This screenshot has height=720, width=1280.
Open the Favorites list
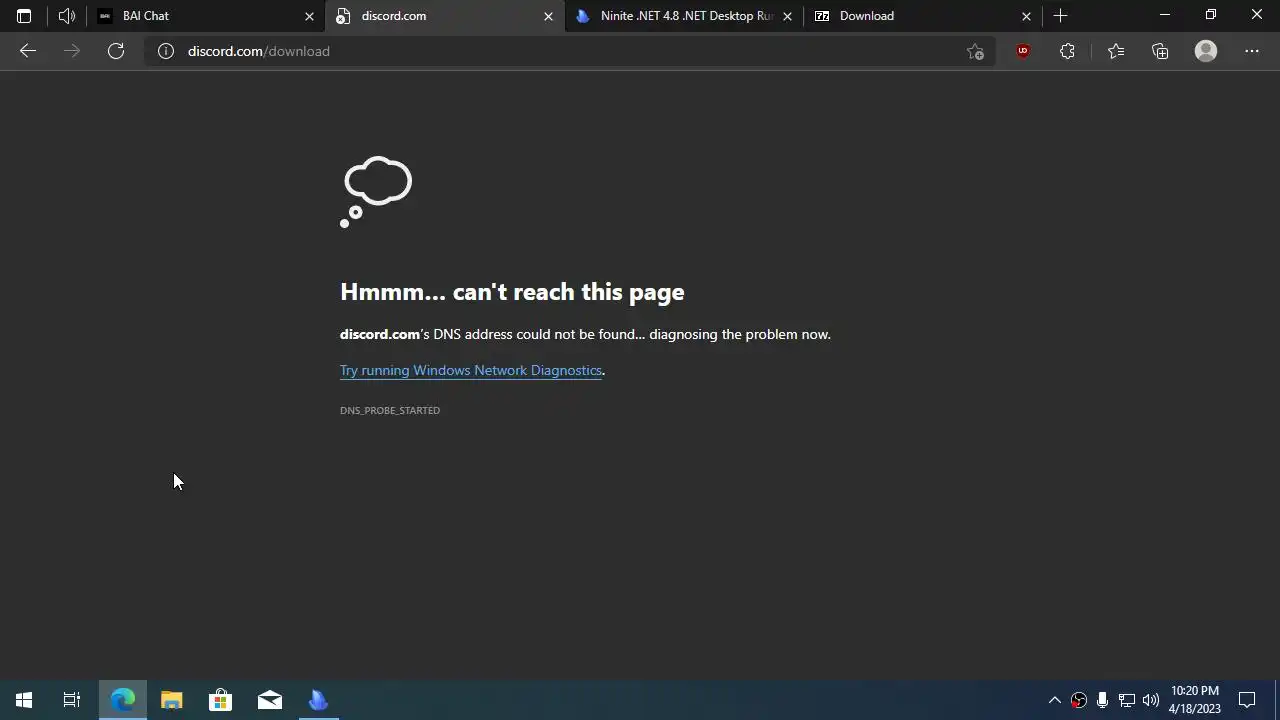point(1116,51)
